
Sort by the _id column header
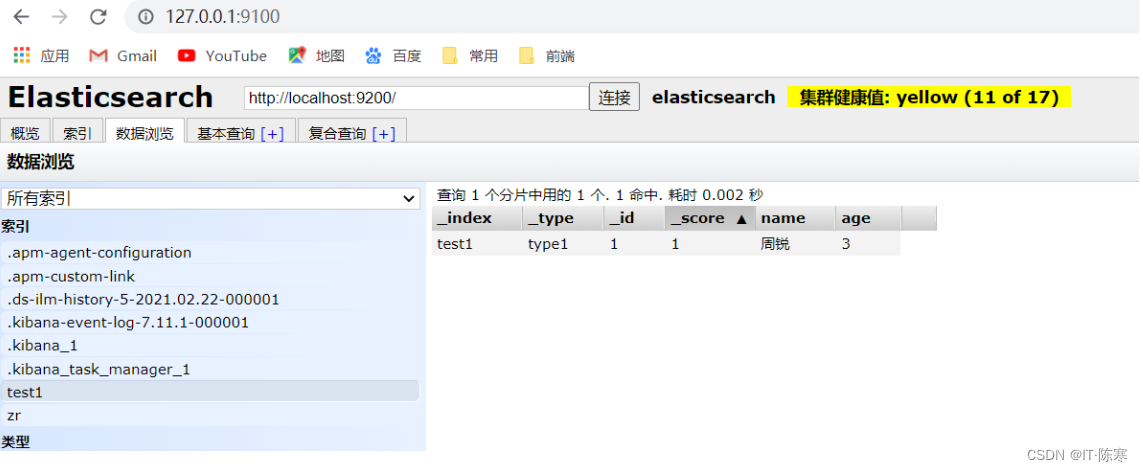point(634,219)
